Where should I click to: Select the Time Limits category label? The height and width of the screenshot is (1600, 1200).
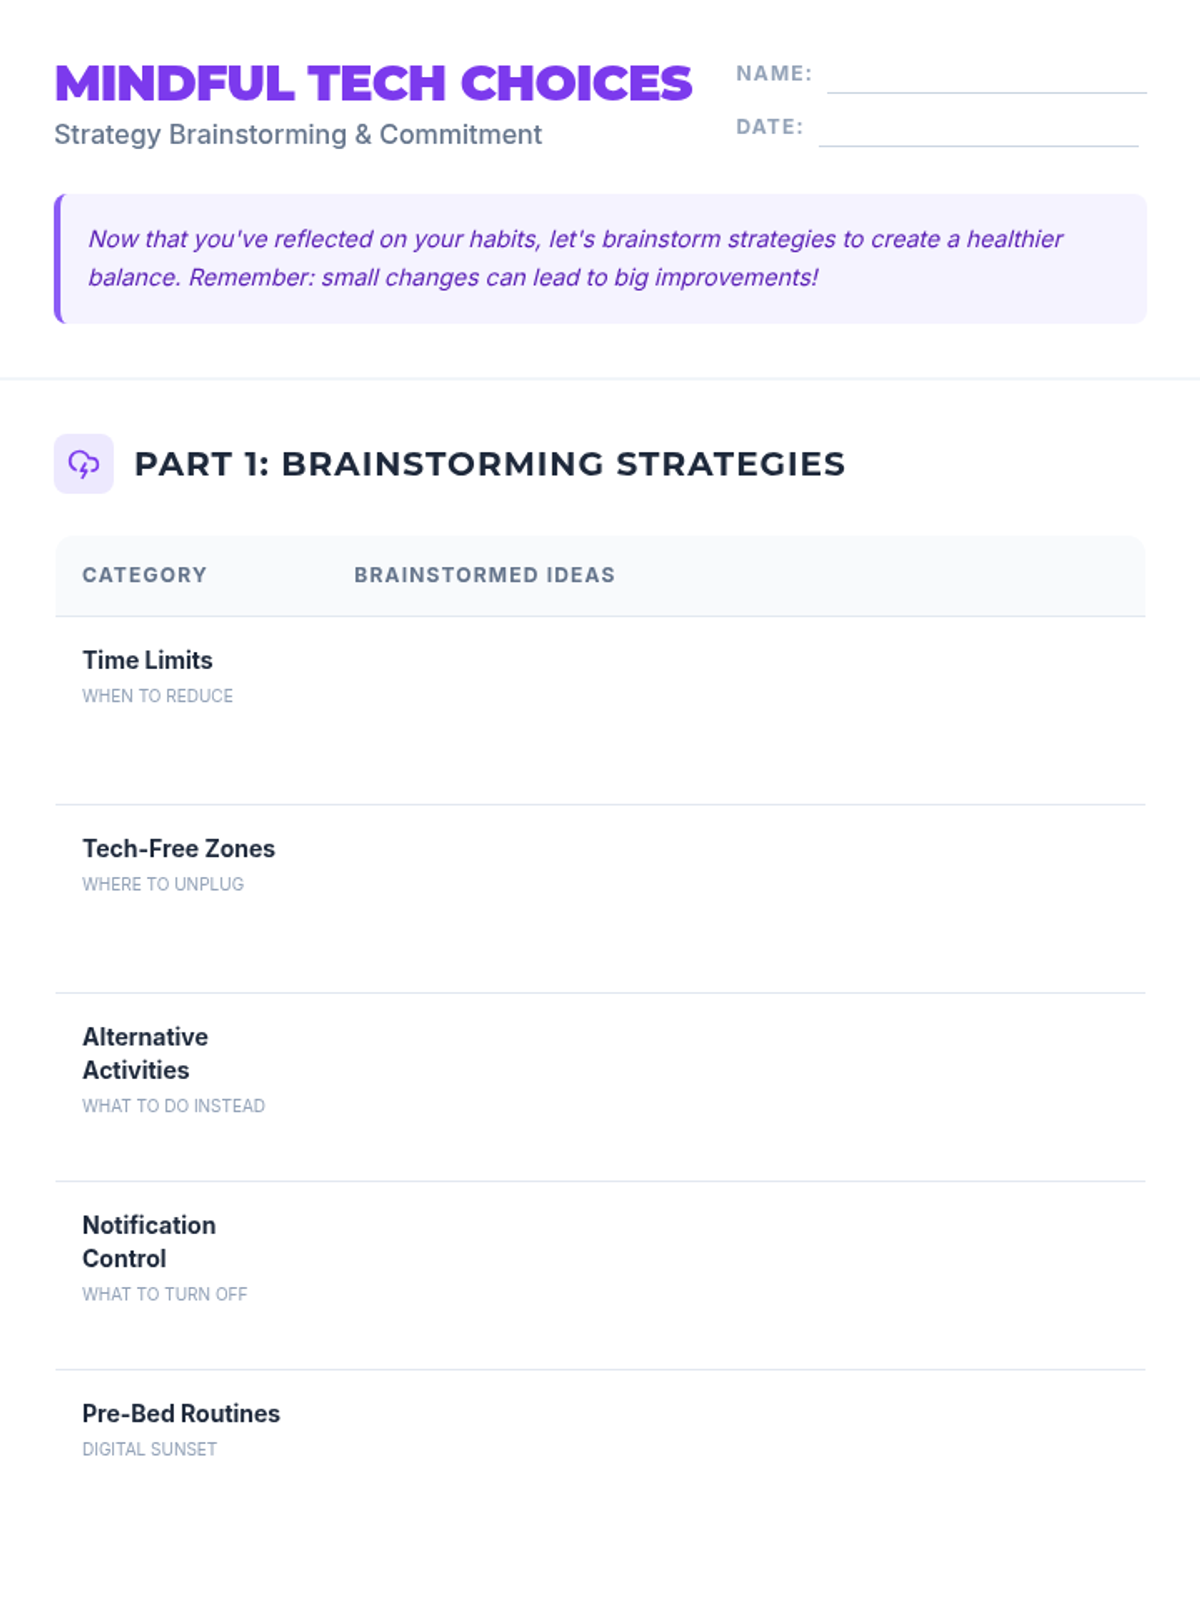click(148, 660)
